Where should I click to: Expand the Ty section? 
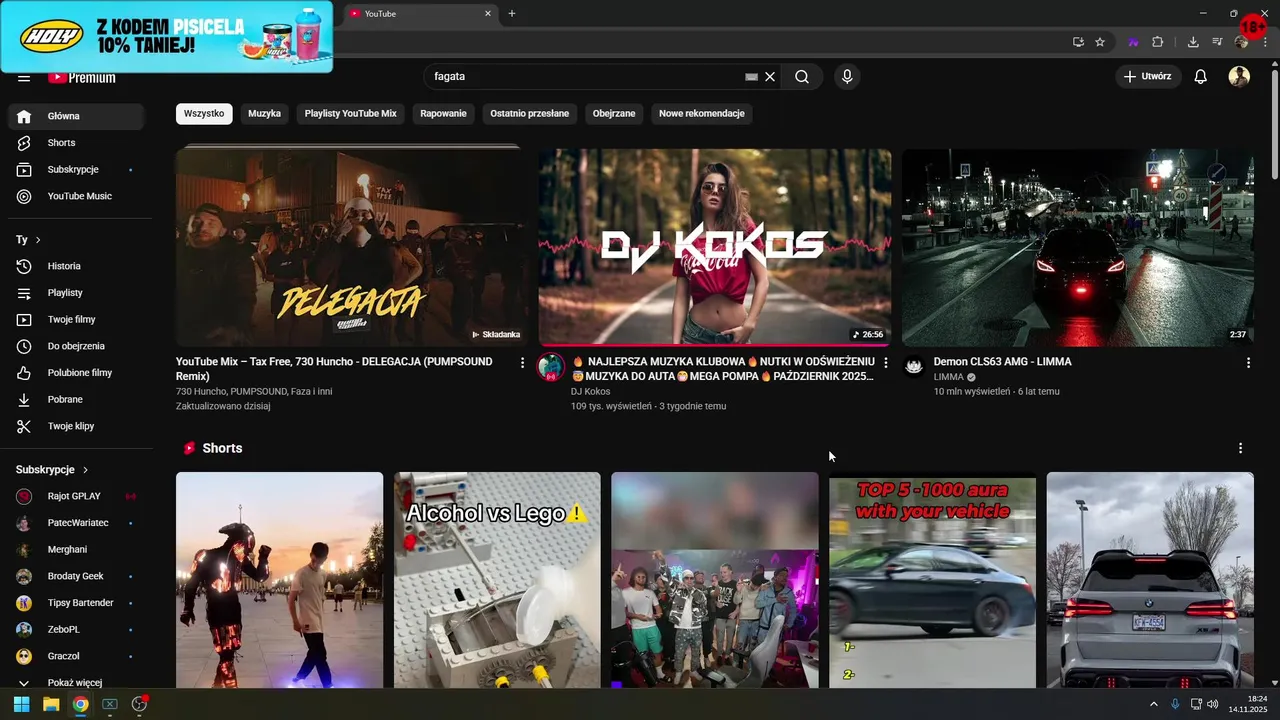point(28,240)
